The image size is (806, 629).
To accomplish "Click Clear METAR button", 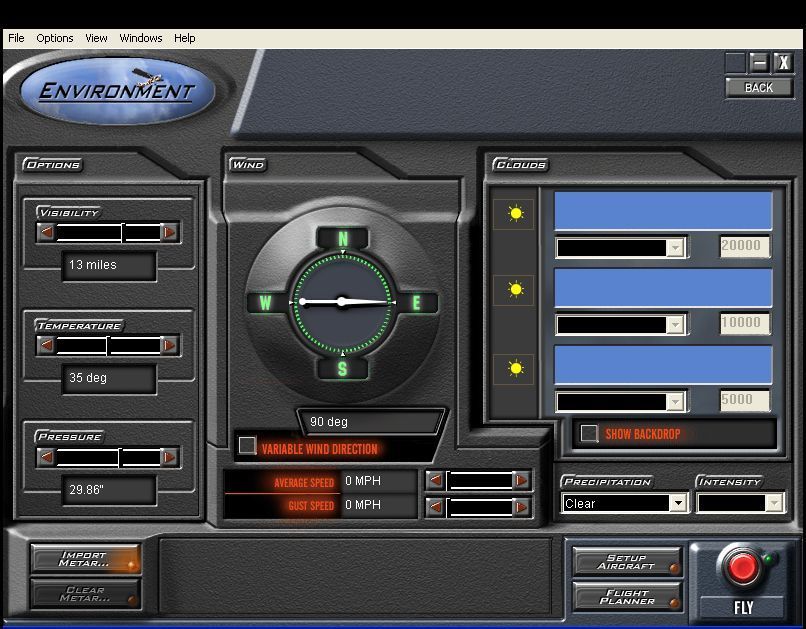I will click(x=85, y=594).
